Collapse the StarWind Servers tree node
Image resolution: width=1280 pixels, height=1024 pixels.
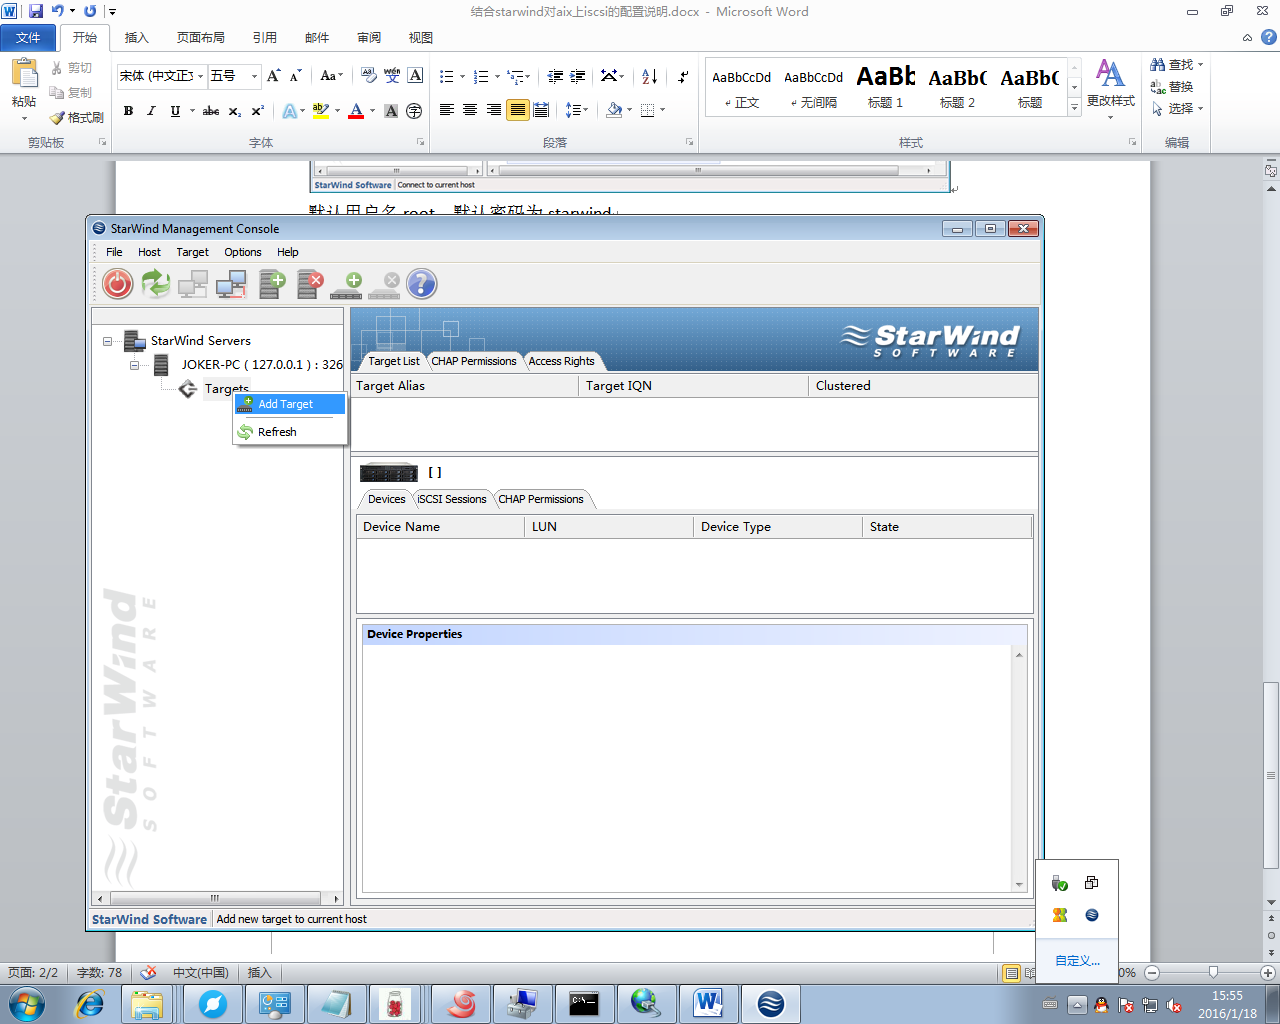(107, 341)
